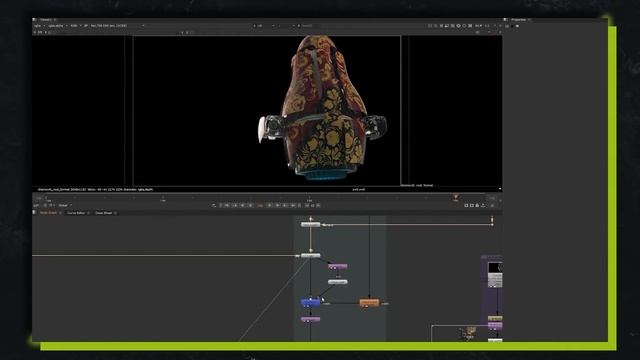
Task: Select the Viewer tab
Action: [46, 20]
